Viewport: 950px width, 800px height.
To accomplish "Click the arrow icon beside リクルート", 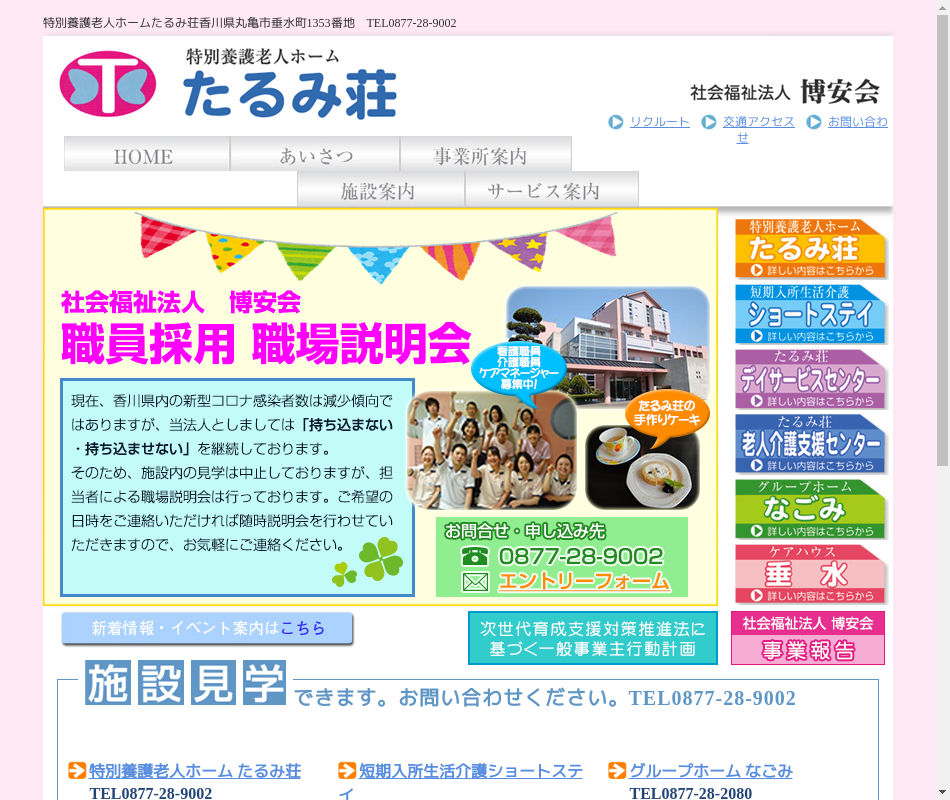I will click(x=616, y=122).
